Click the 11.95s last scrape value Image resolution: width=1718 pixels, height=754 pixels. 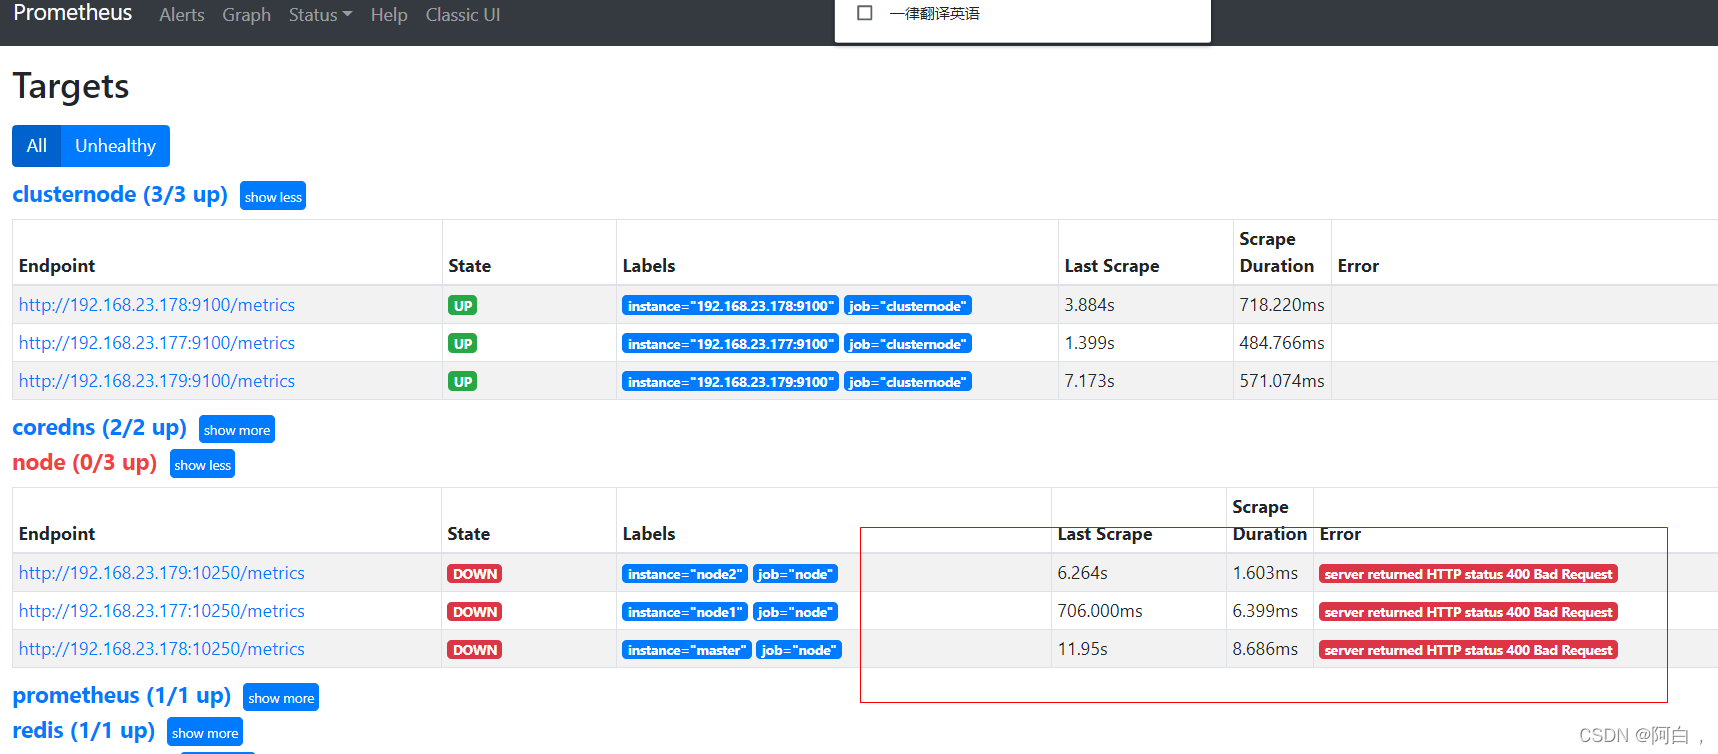pyautogui.click(x=1083, y=649)
